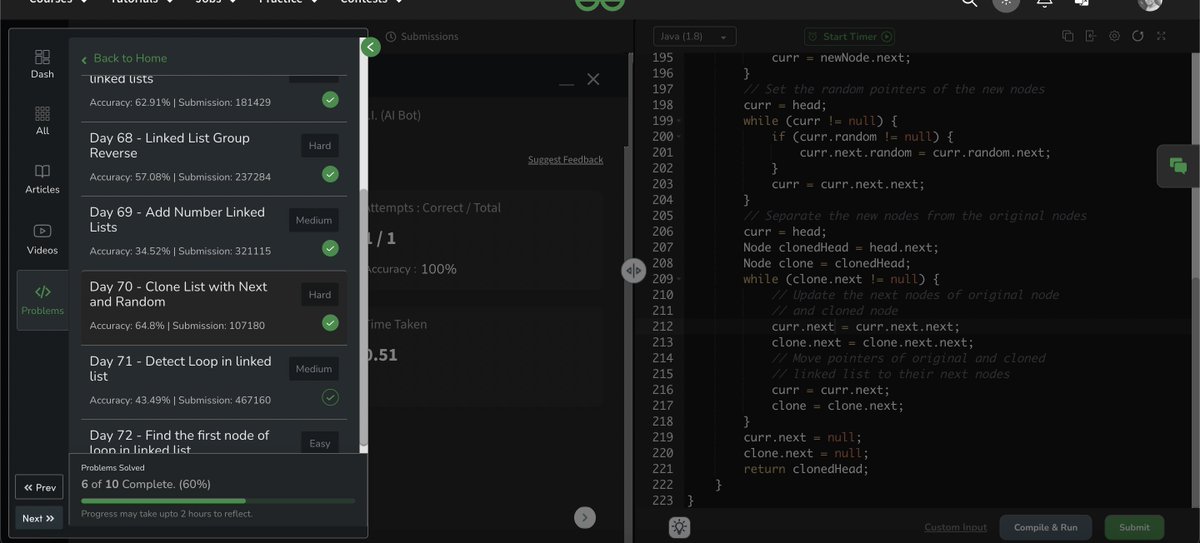
Task: Click the Easy badge on Day 72
Action: tap(320, 443)
